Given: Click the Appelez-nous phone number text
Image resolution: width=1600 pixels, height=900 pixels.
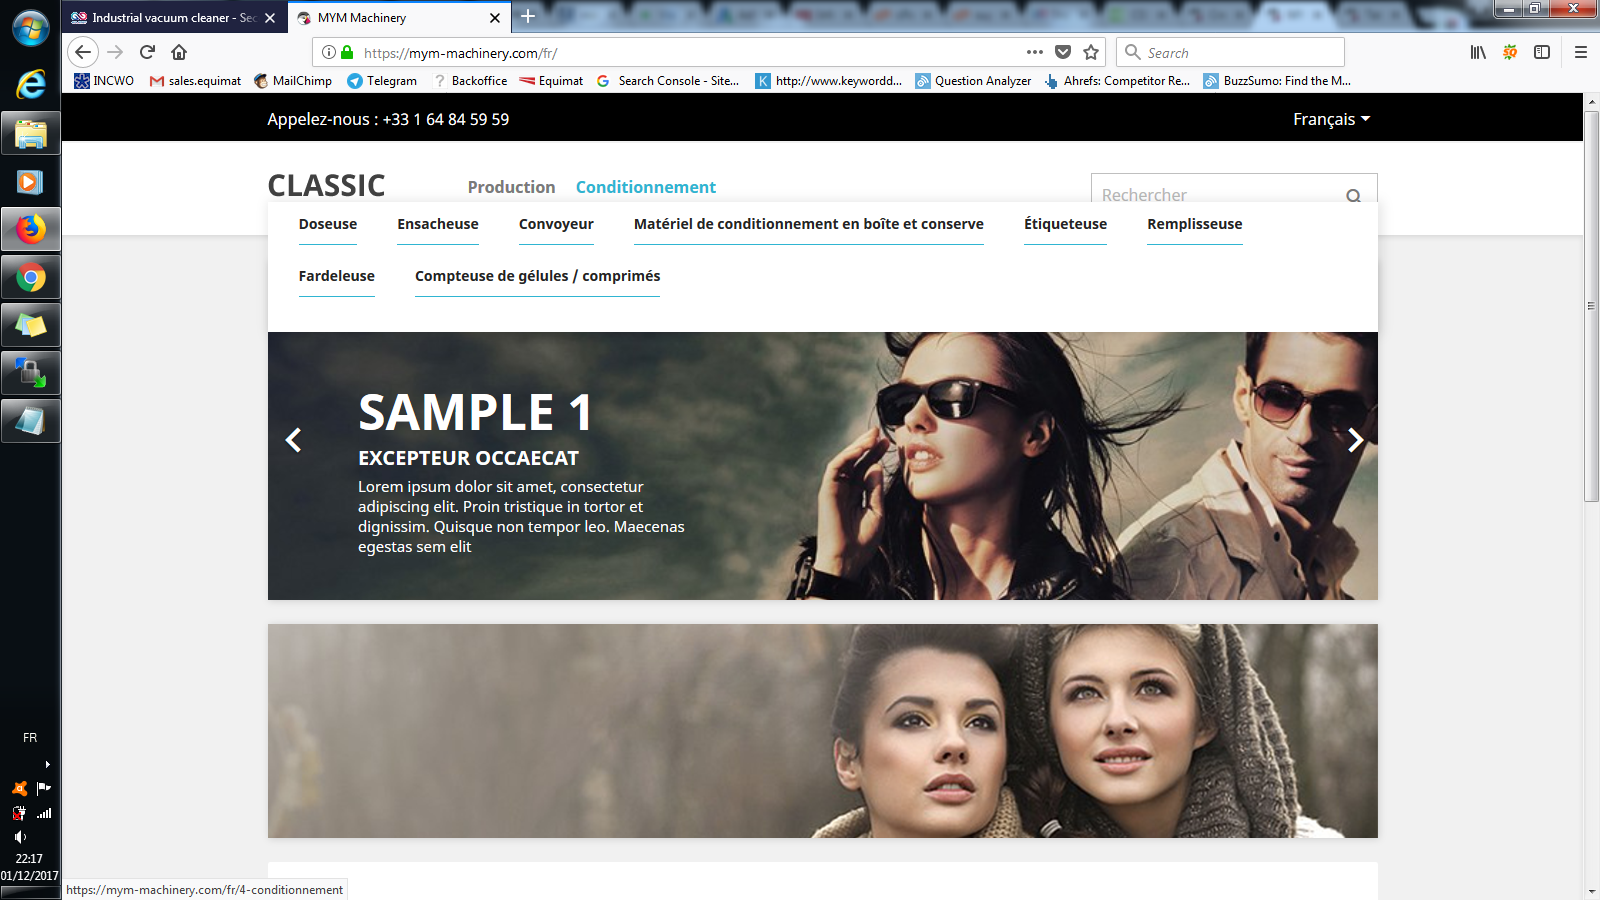Looking at the screenshot, I should [388, 119].
